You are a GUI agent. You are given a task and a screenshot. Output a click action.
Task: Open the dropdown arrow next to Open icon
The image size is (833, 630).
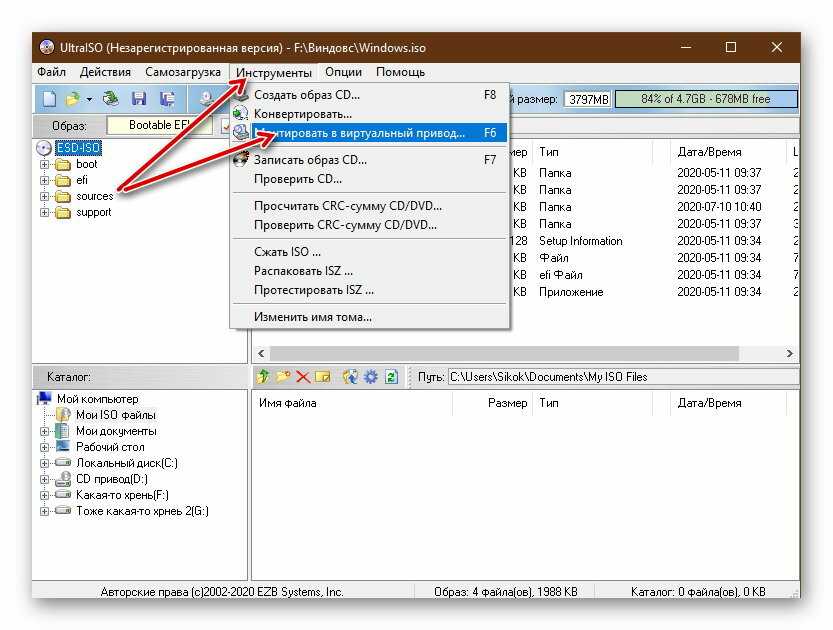tap(89, 99)
